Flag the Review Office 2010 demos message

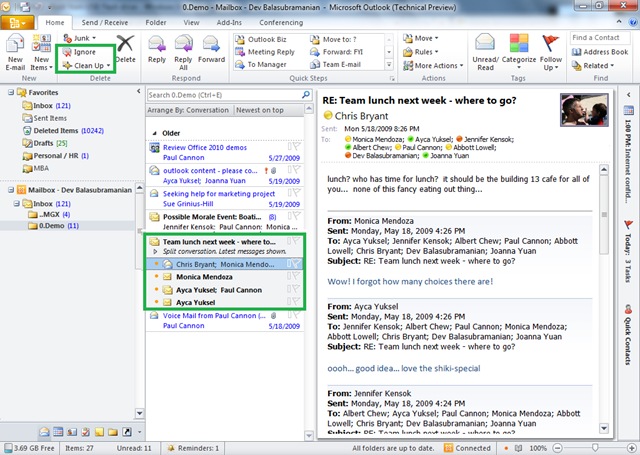297,146
